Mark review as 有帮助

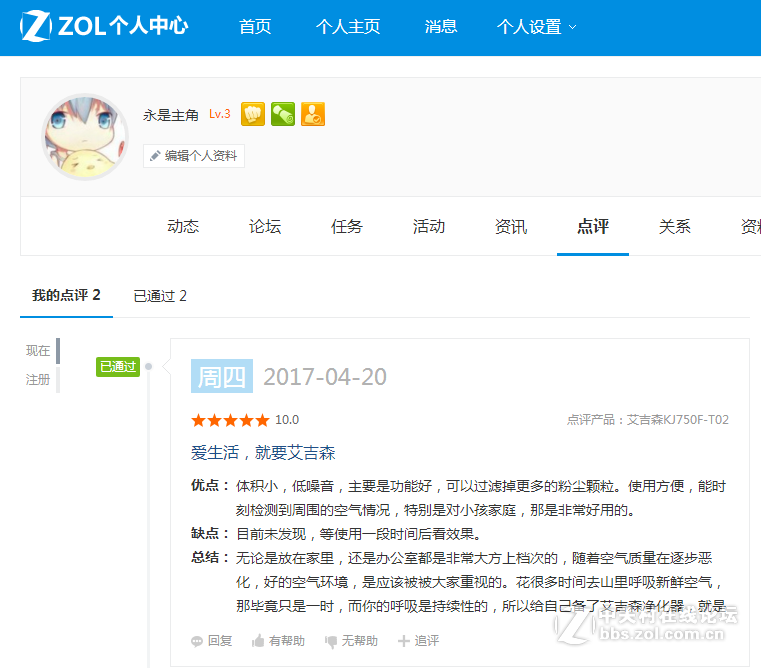tap(287, 641)
